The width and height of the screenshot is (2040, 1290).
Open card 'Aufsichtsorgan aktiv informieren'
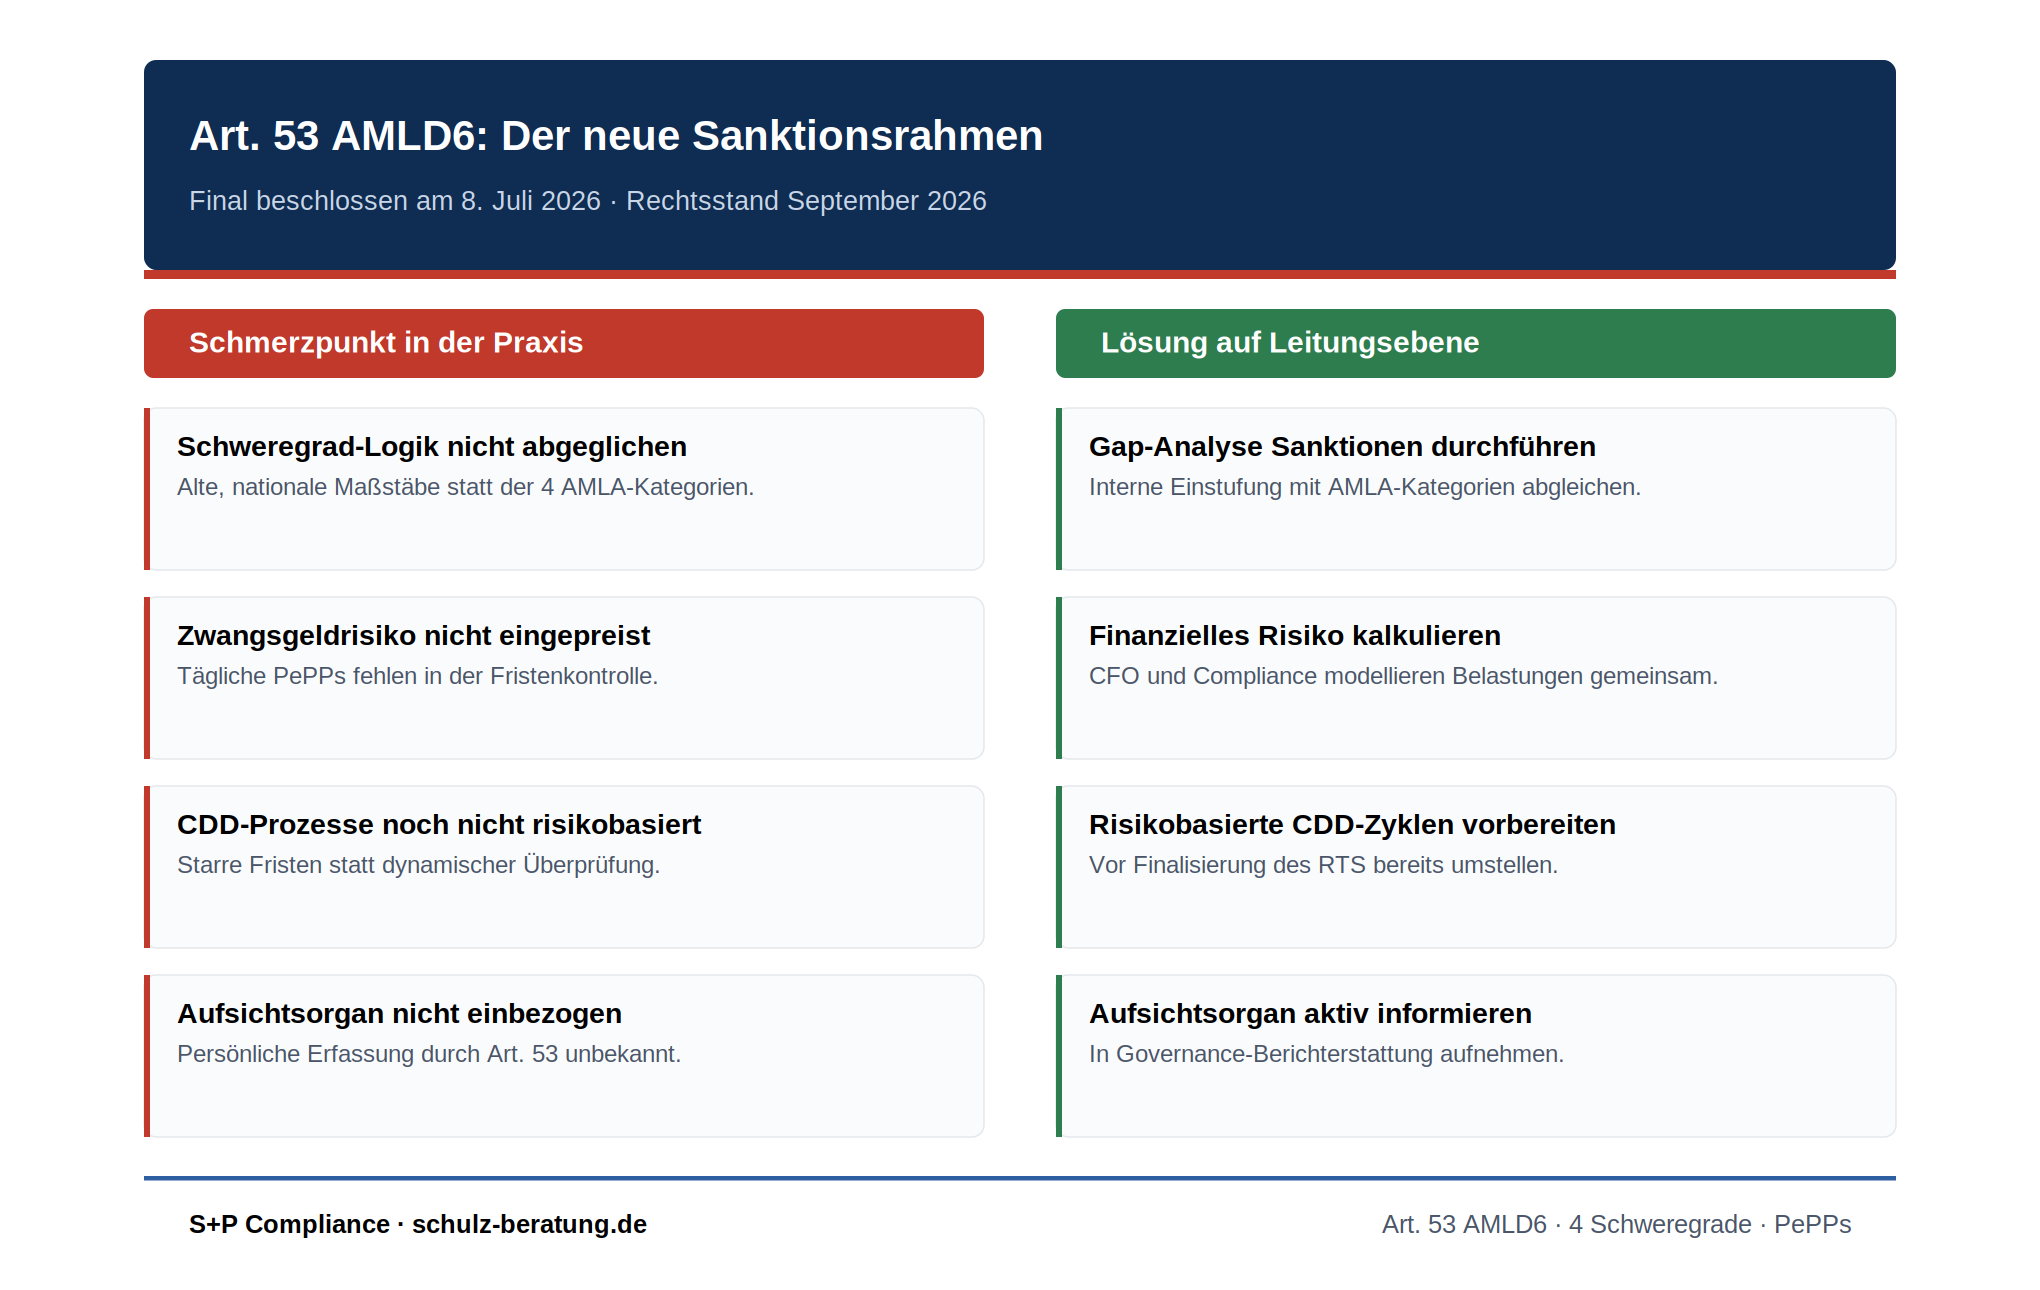click(1476, 1056)
